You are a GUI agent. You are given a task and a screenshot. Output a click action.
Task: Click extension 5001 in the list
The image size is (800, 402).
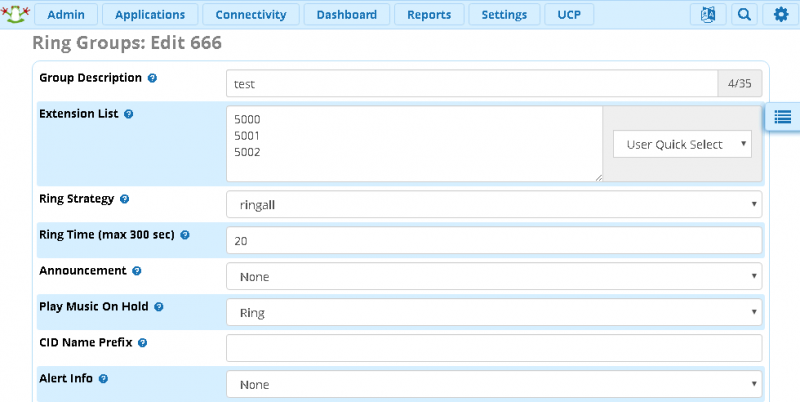[247, 136]
